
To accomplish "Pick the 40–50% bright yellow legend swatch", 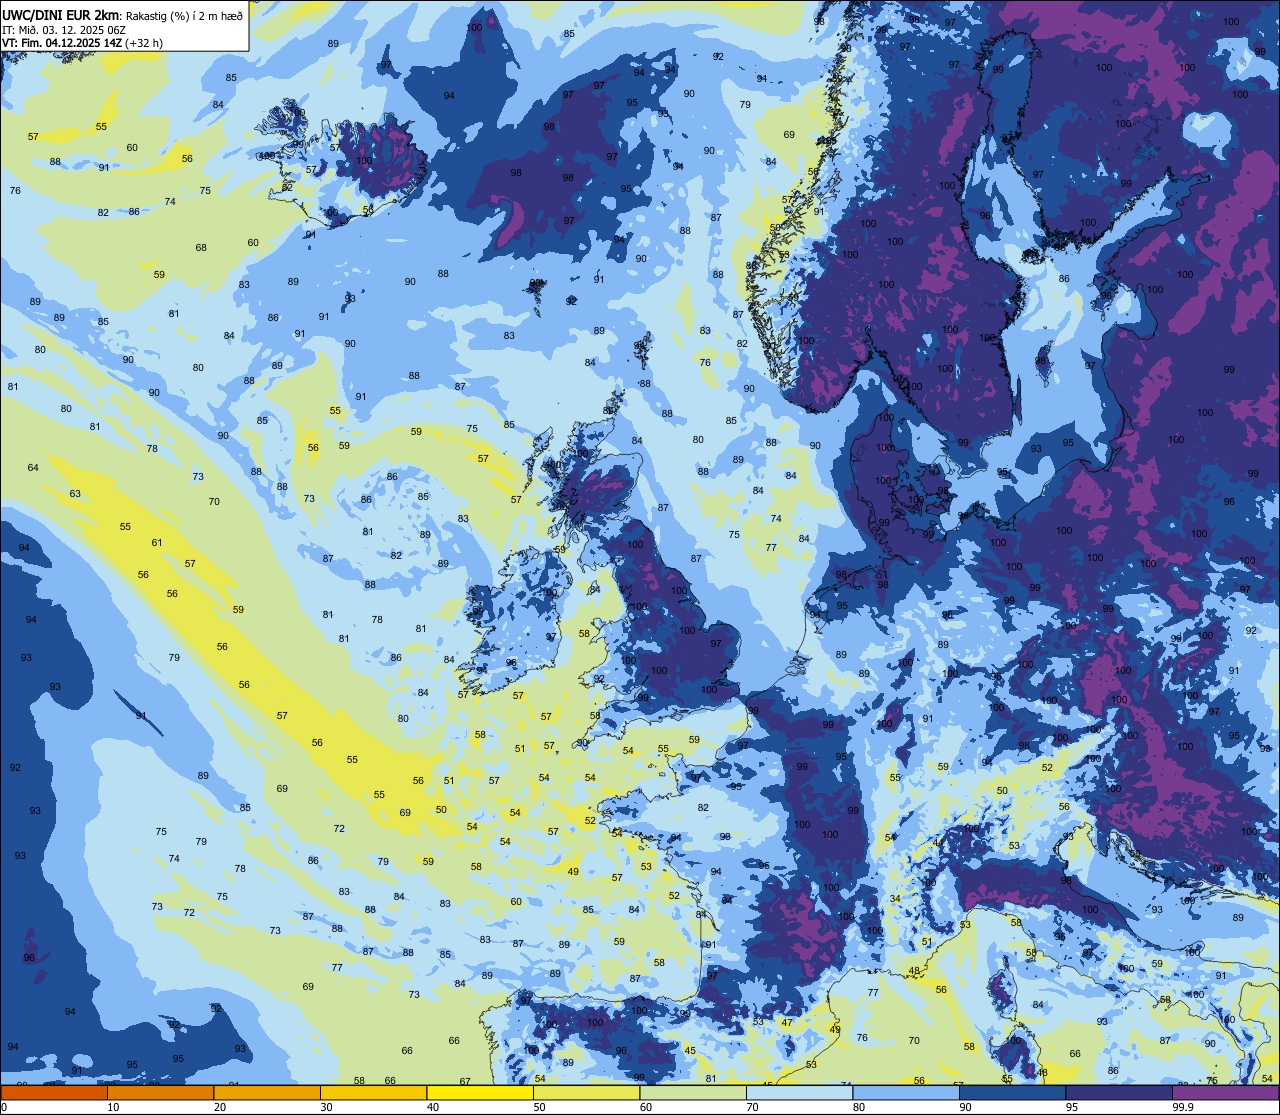I will click(x=480, y=1092).
